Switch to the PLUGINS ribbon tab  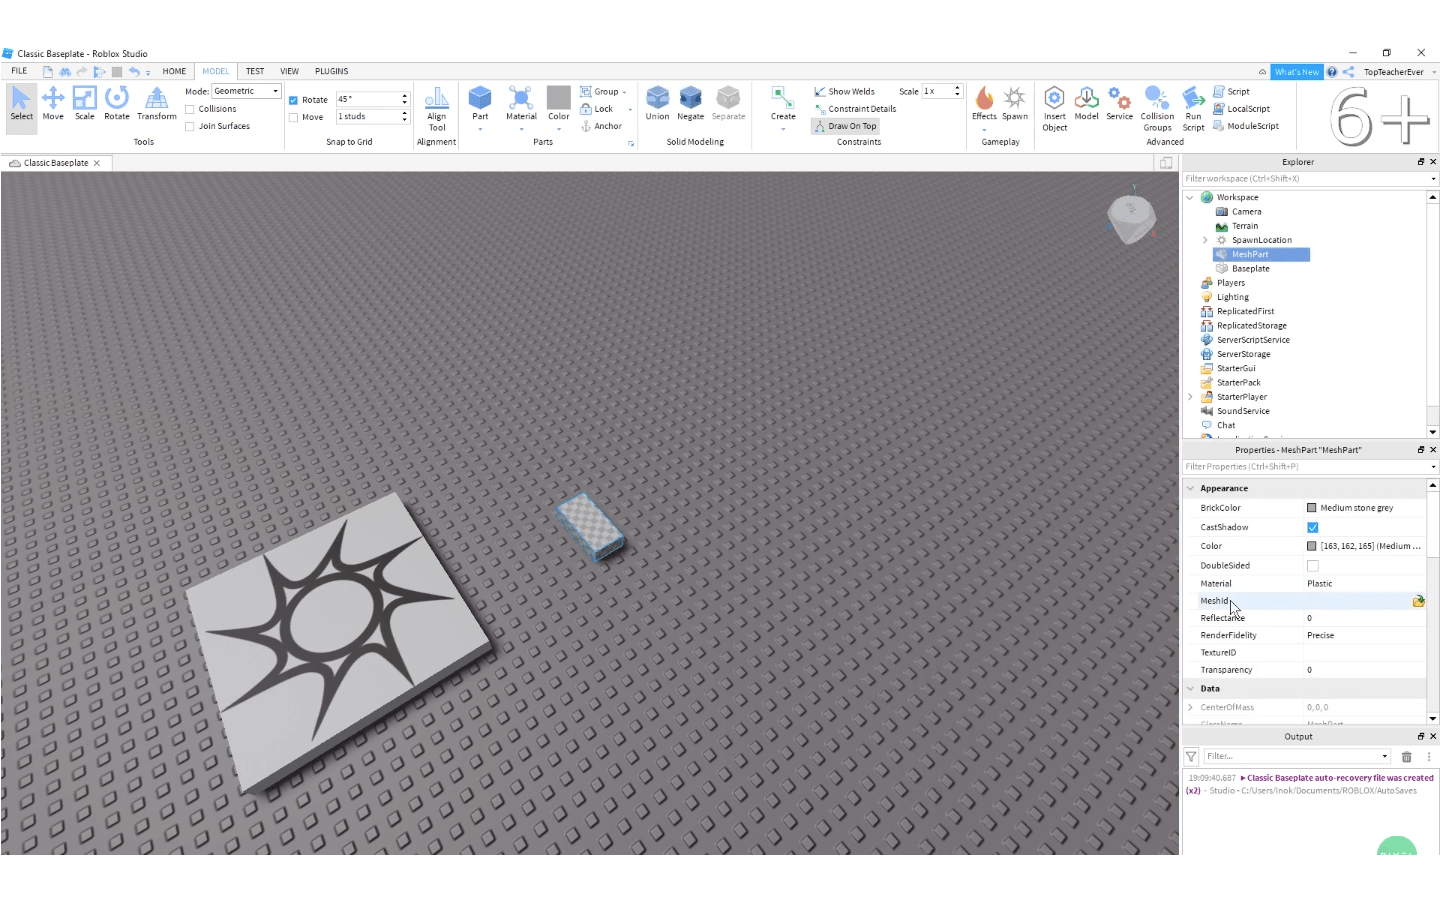(x=331, y=71)
